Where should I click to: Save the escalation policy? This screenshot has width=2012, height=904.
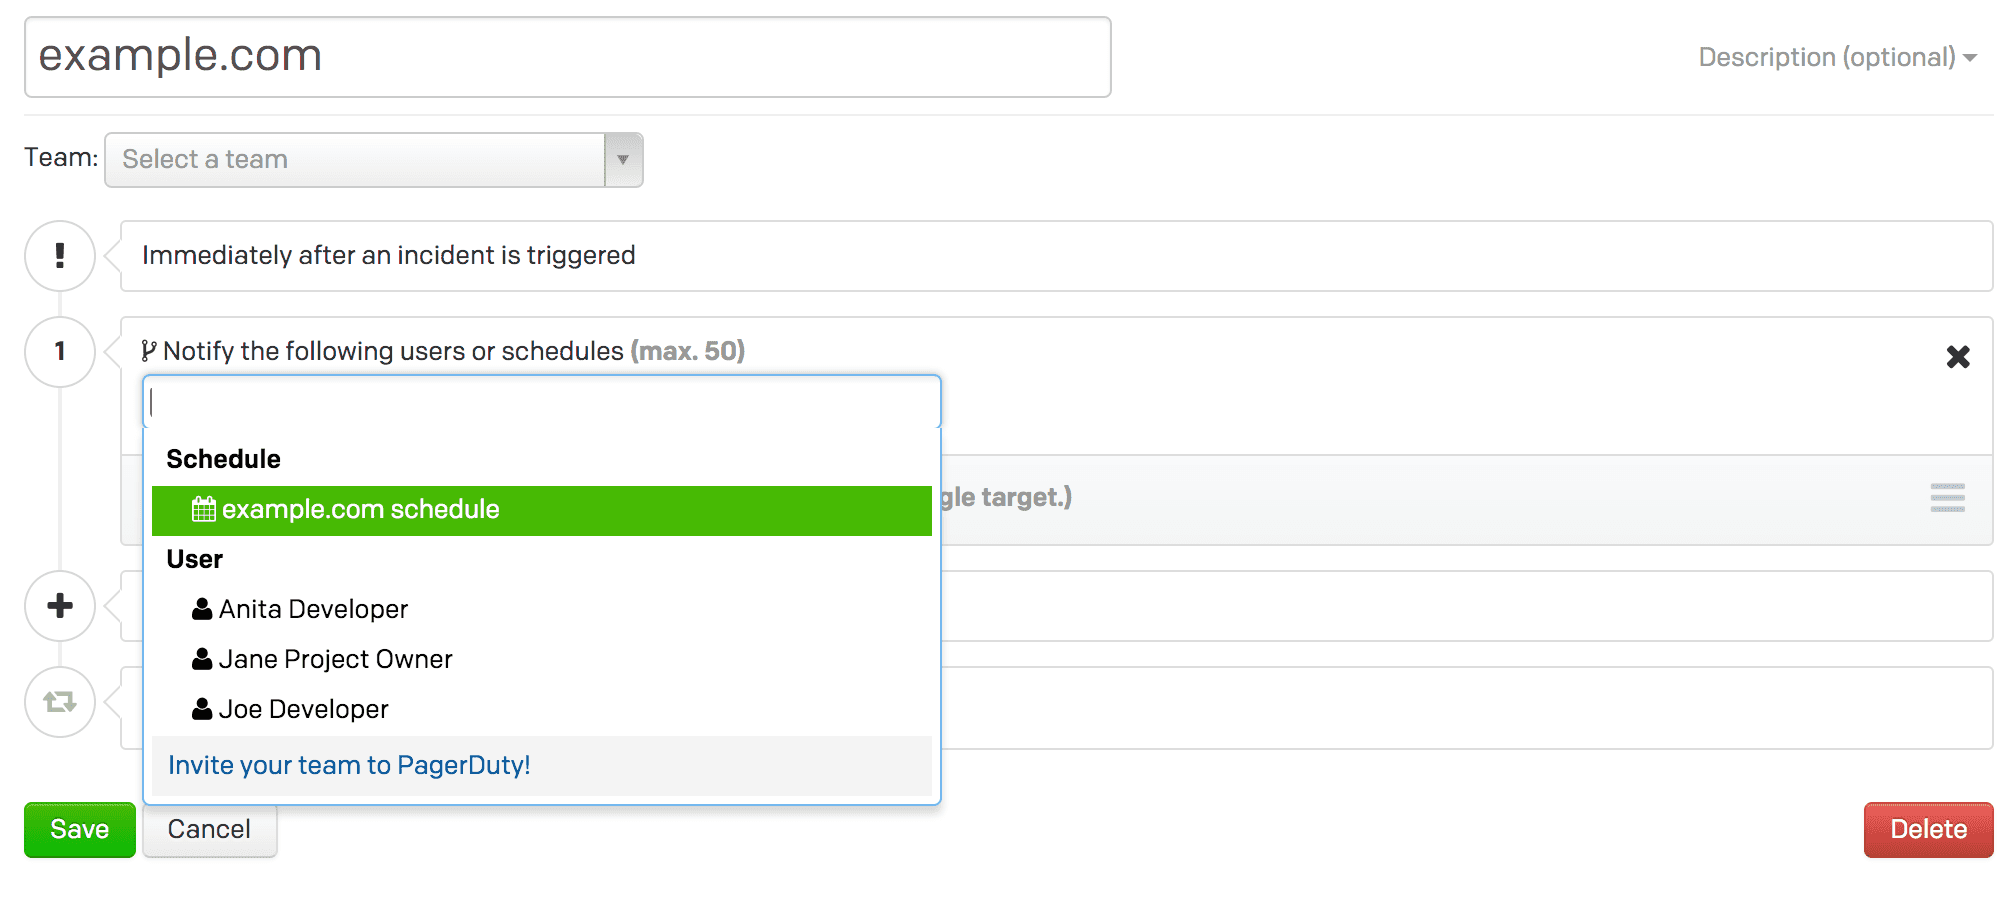[79, 829]
